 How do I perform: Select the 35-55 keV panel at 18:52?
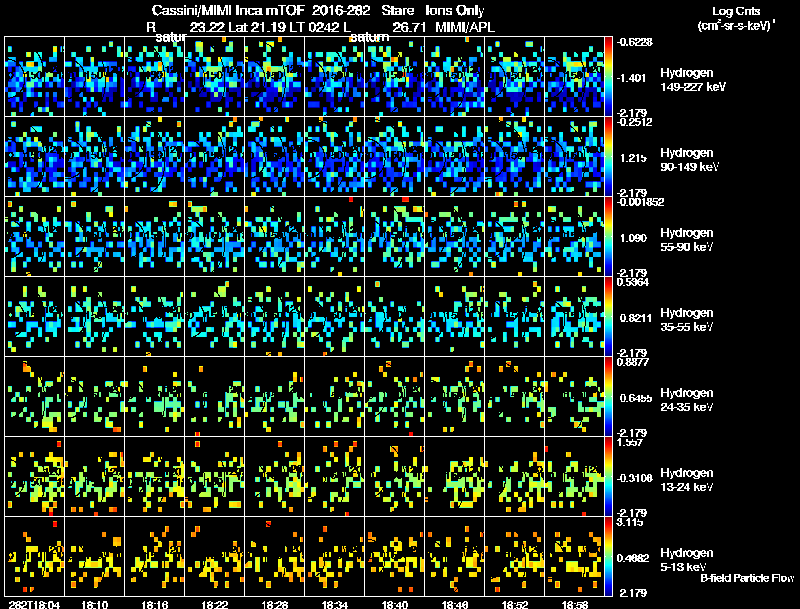click(x=514, y=317)
